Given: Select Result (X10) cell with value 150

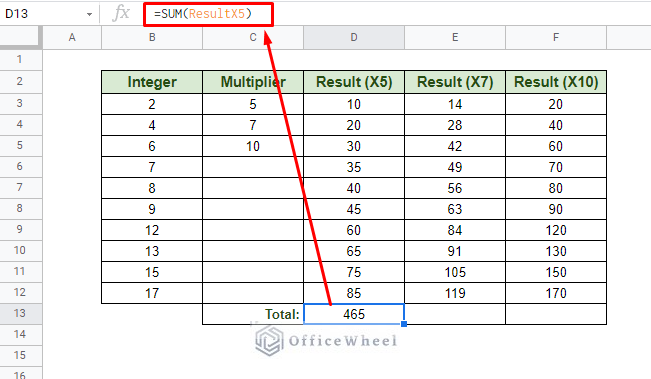Looking at the screenshot, I should click(x=556, y=272).
